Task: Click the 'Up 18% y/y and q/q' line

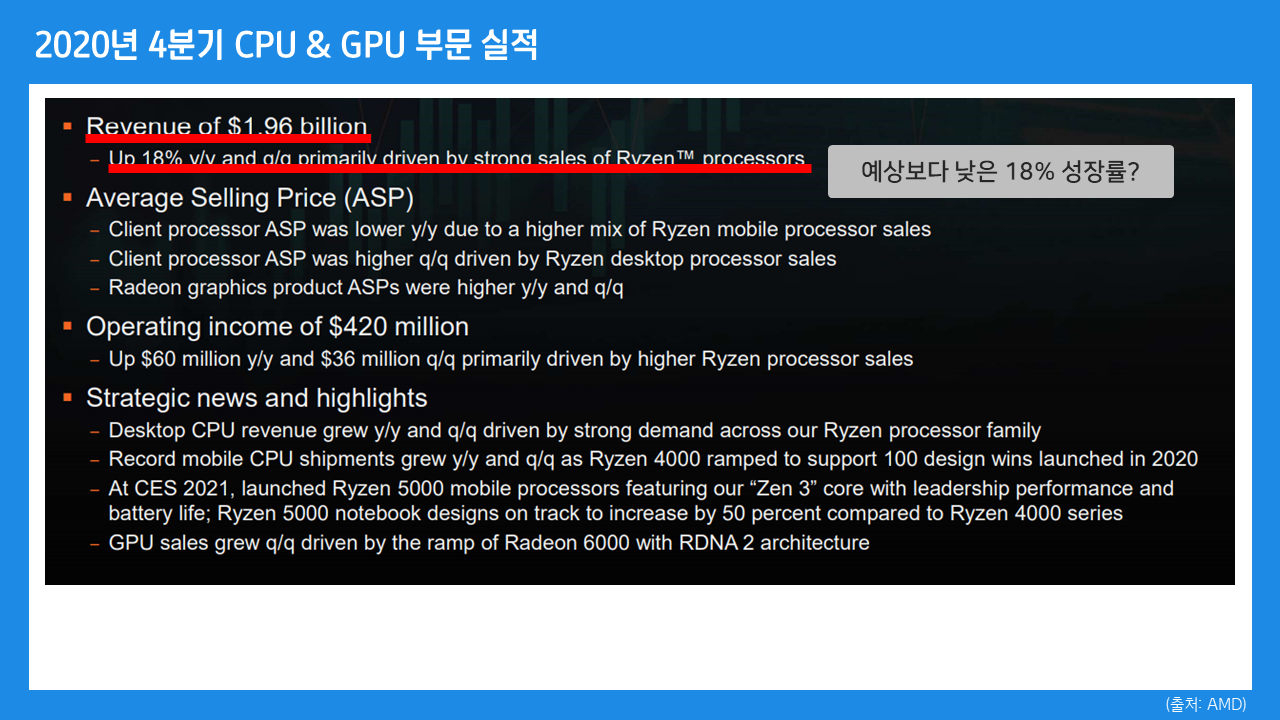Action: coord(456,159)
